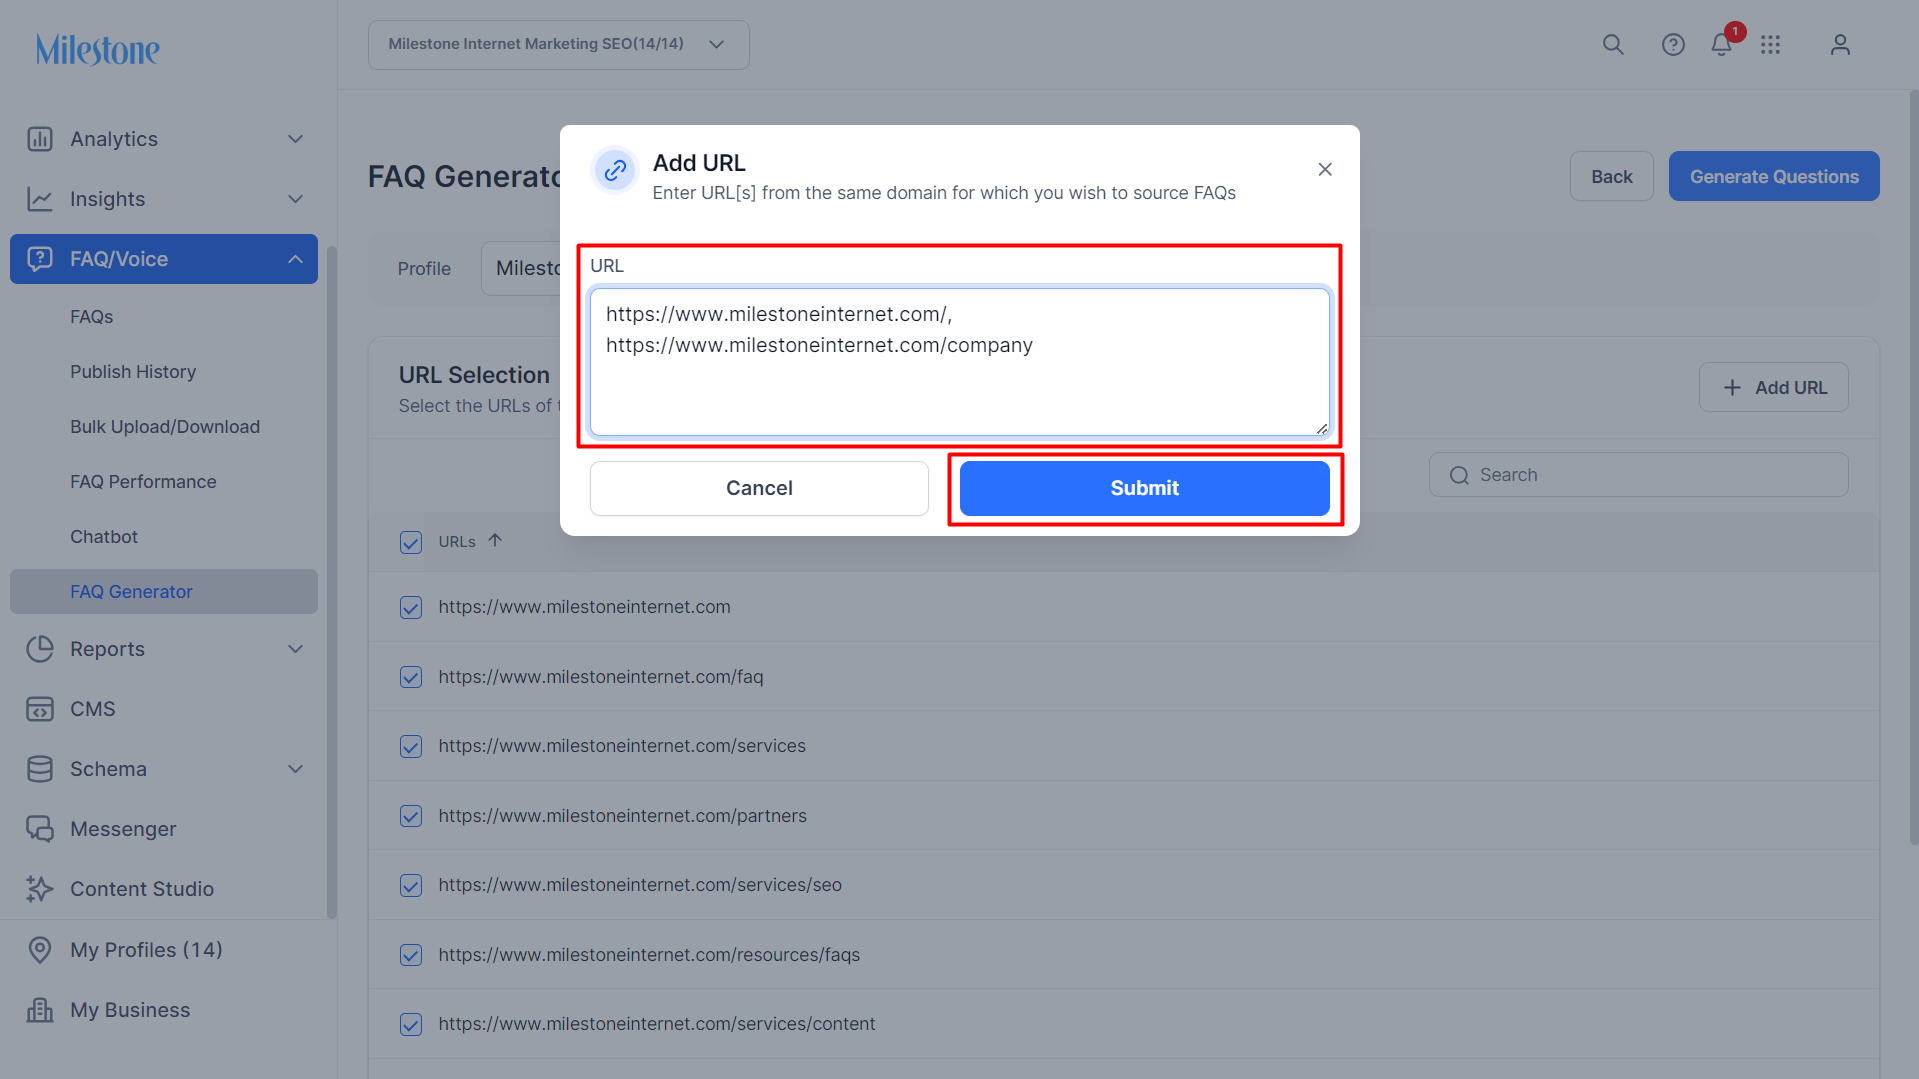Viewport: 1919px width, 1079px height.
Task: Open the user account profile icon
Action: pos(1840,45)
